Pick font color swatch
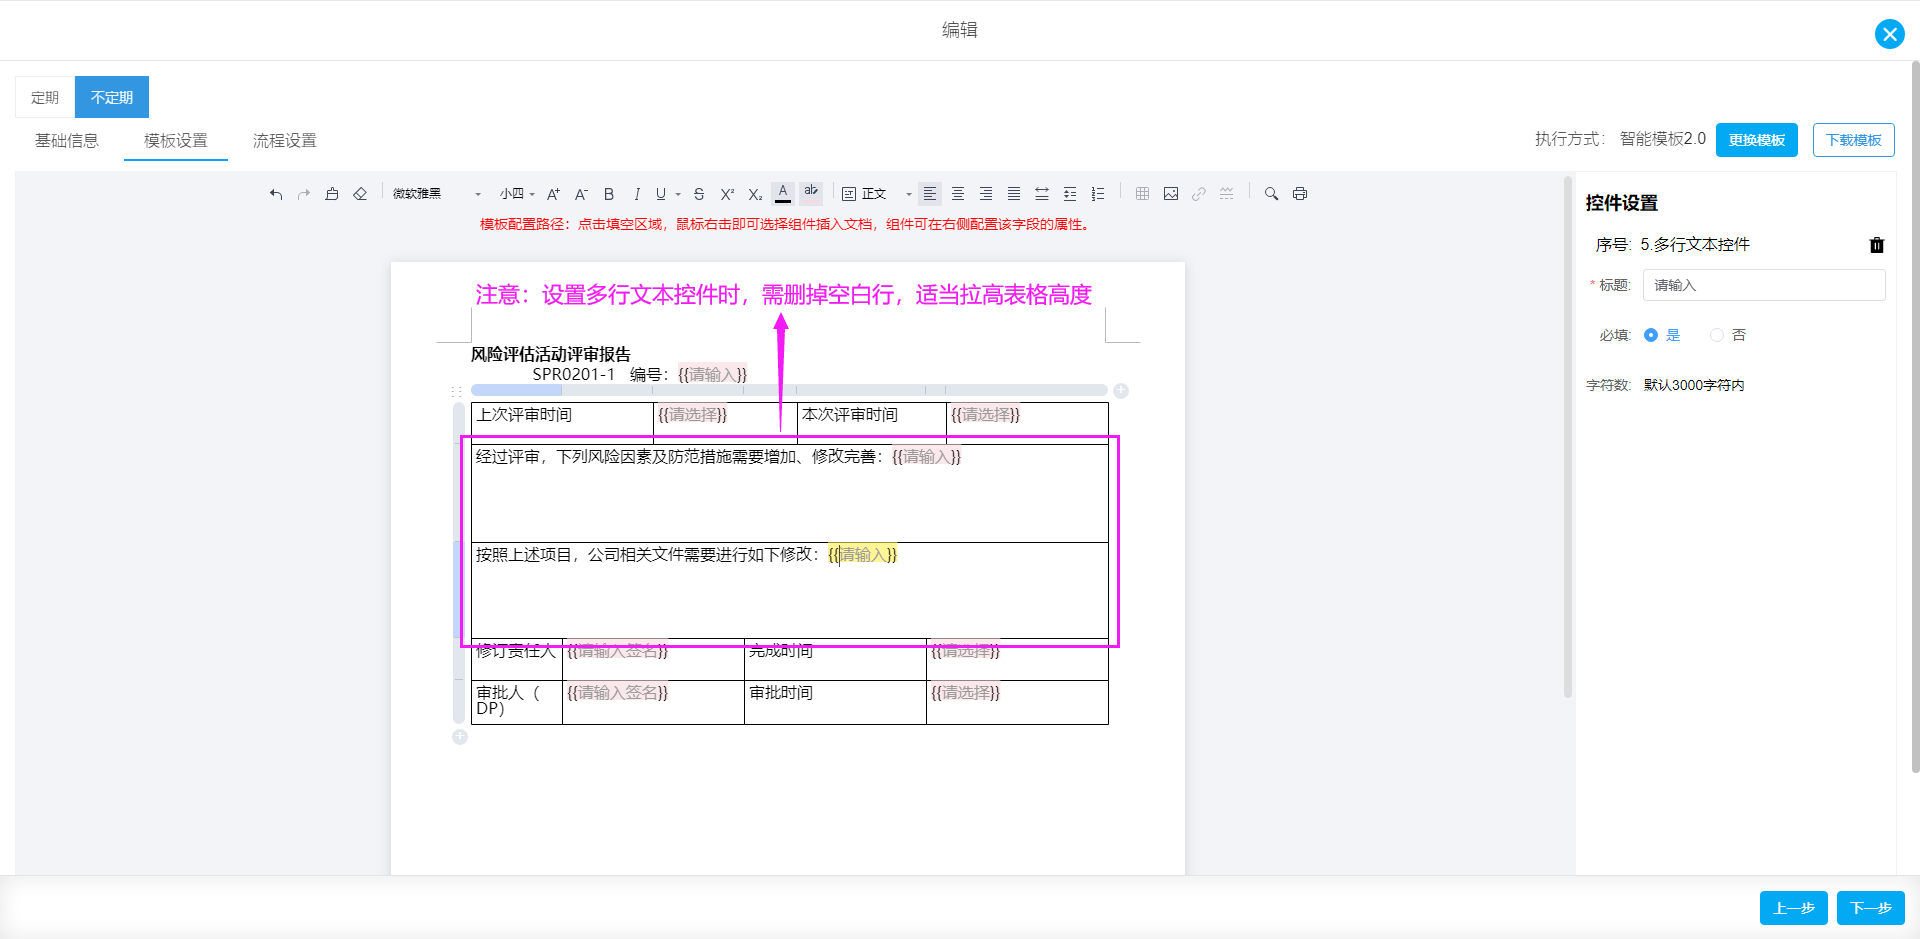Screen dimensions: 1920x939 (783, 194)
